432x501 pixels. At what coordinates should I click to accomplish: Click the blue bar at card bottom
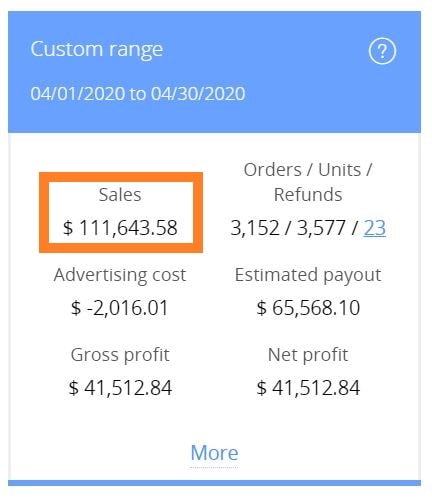214,483
